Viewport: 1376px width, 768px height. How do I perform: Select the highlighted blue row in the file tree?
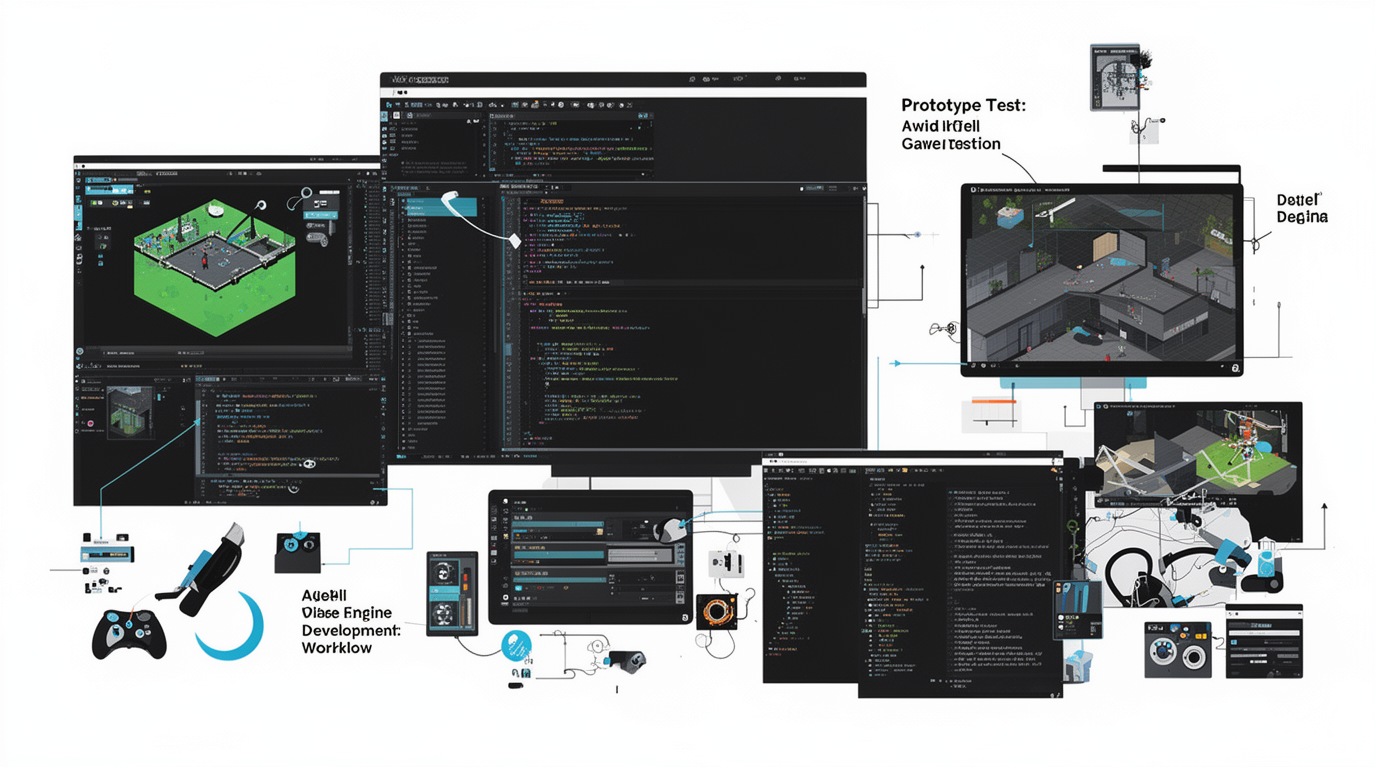pos(442,208)
